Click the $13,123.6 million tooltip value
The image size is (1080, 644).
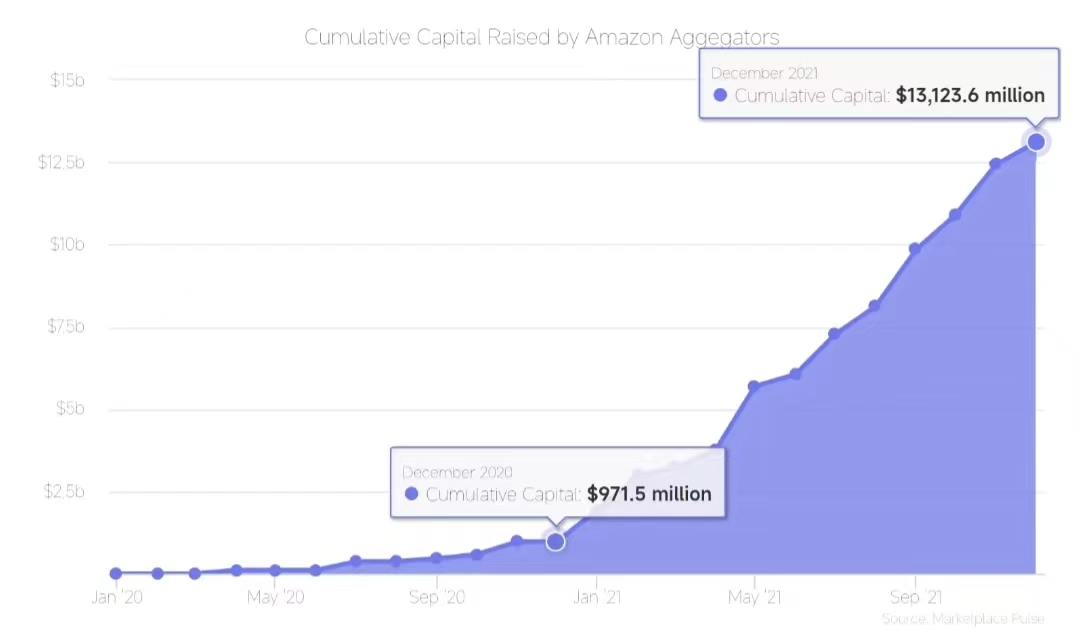tap(970, 96)
